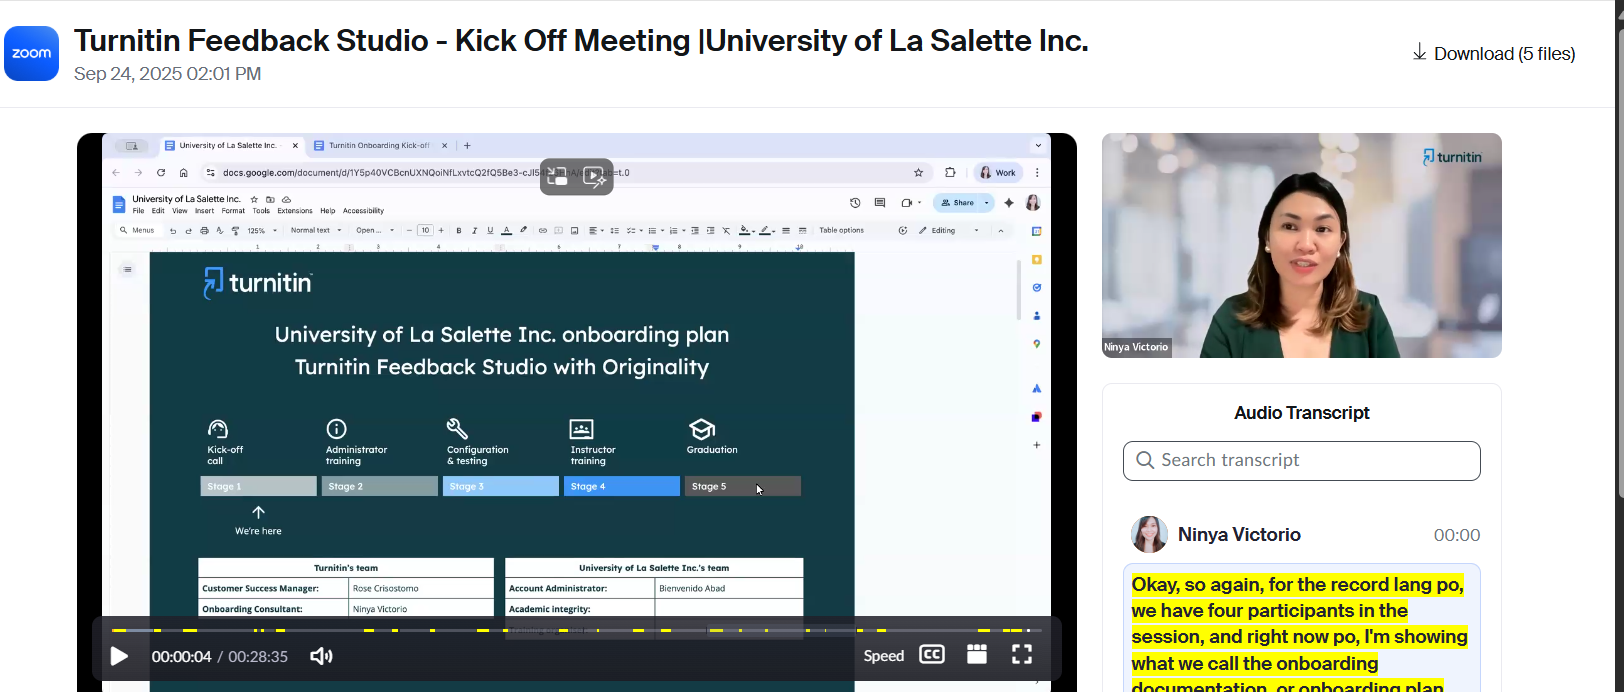Viewport: 1624px width, 692px height.
Task: Click the download arrow icon
Action: pyautogui.click(x=1419, y=52)
